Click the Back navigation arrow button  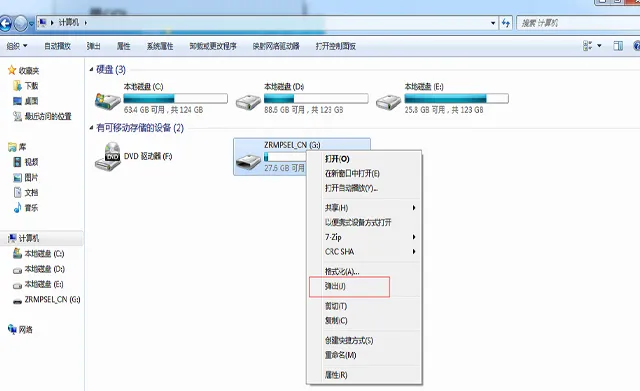pos(5,23)
